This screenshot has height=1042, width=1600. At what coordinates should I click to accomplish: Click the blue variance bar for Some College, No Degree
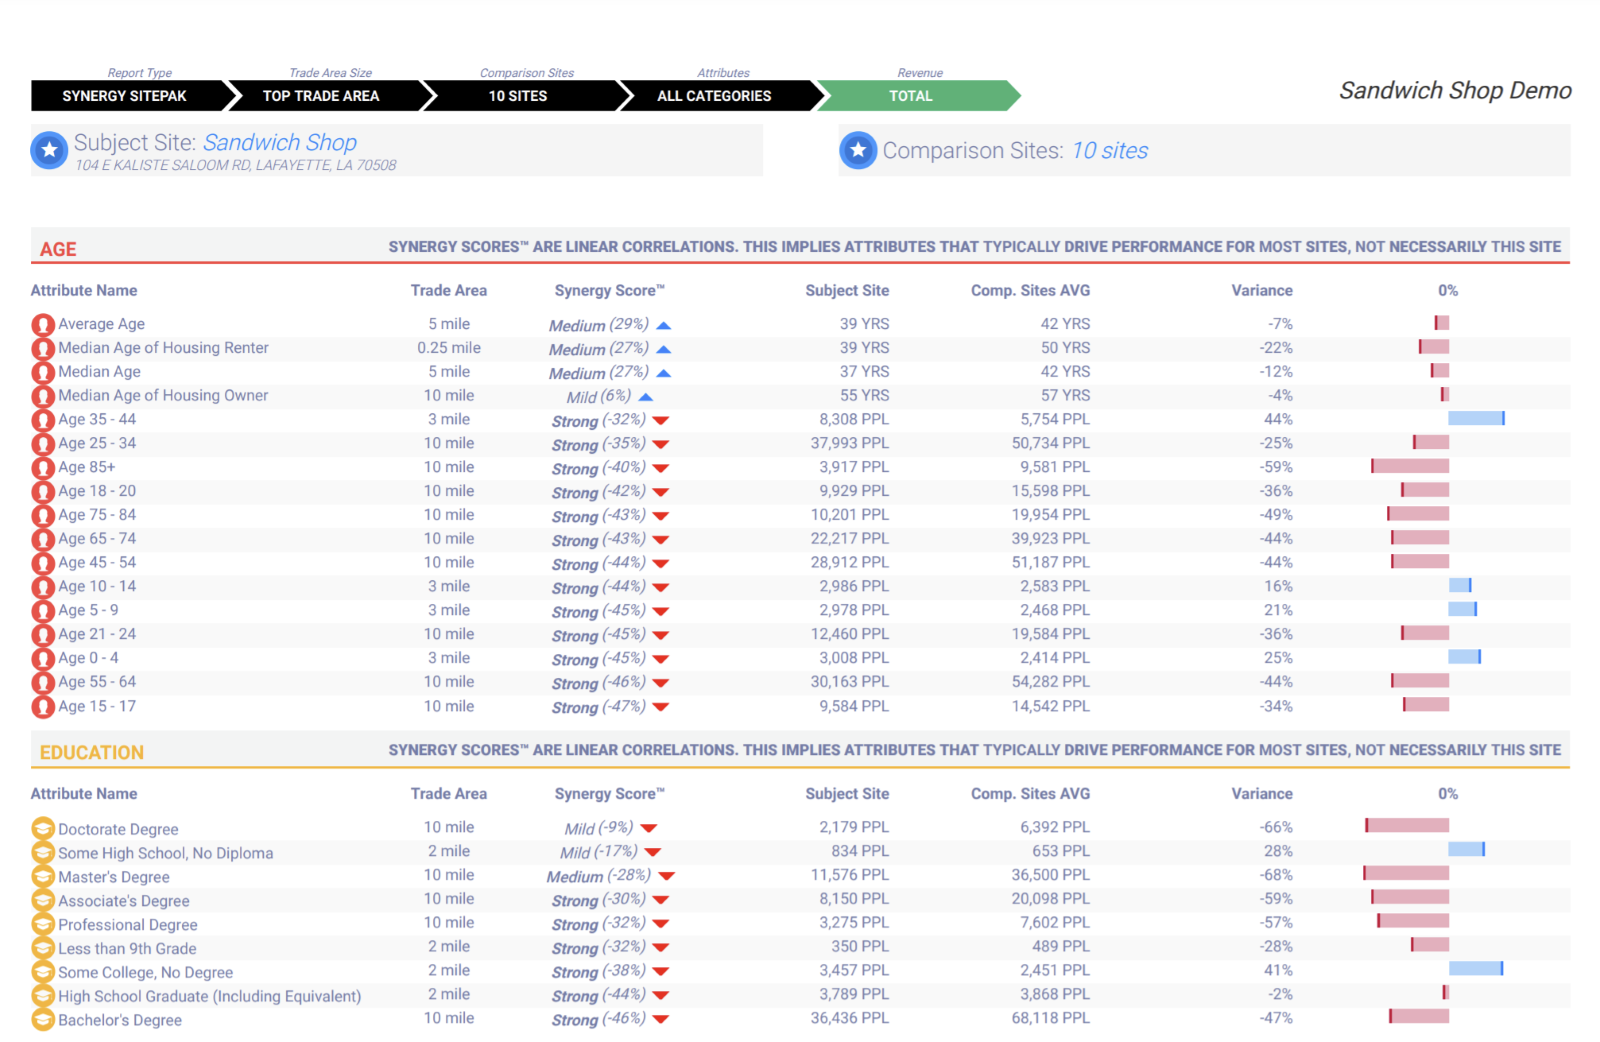point(1476,968)
